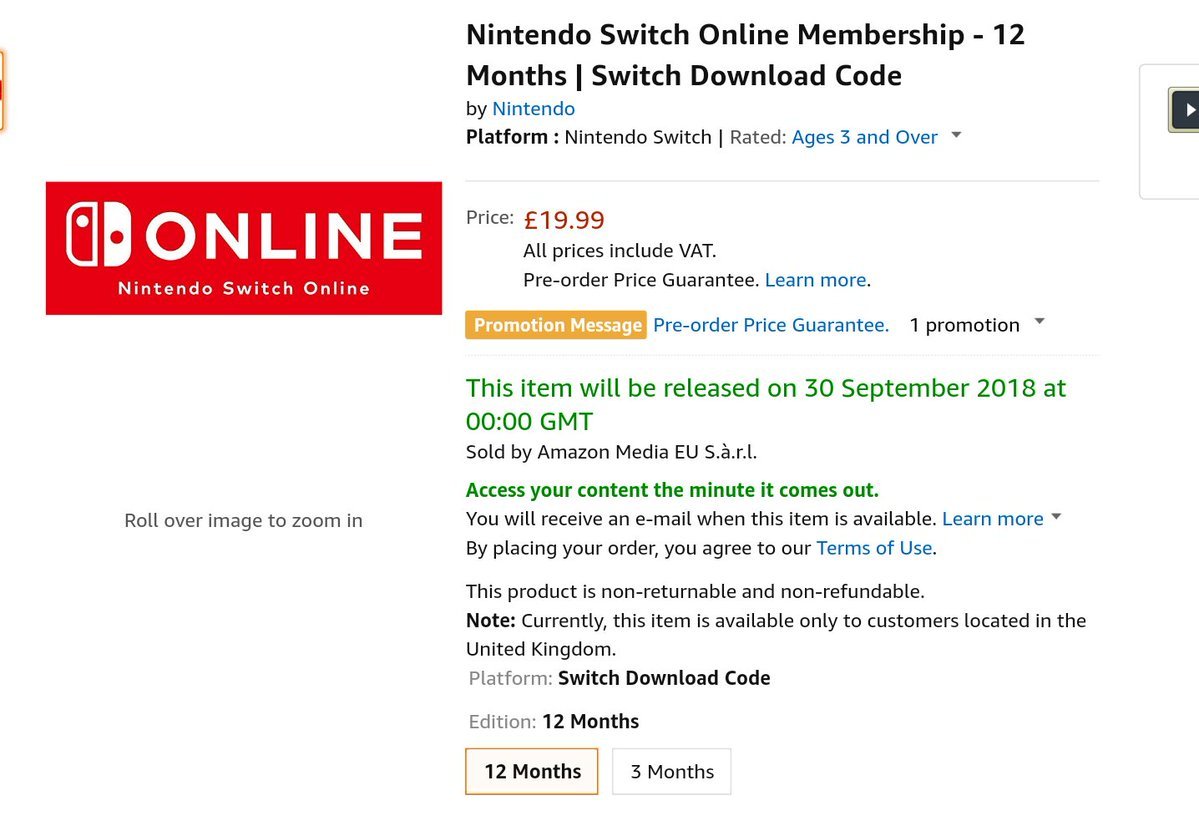Select the 12 Months edition option
The height and width of the screenshot is (816, 1199).
(x=532, y=771)
